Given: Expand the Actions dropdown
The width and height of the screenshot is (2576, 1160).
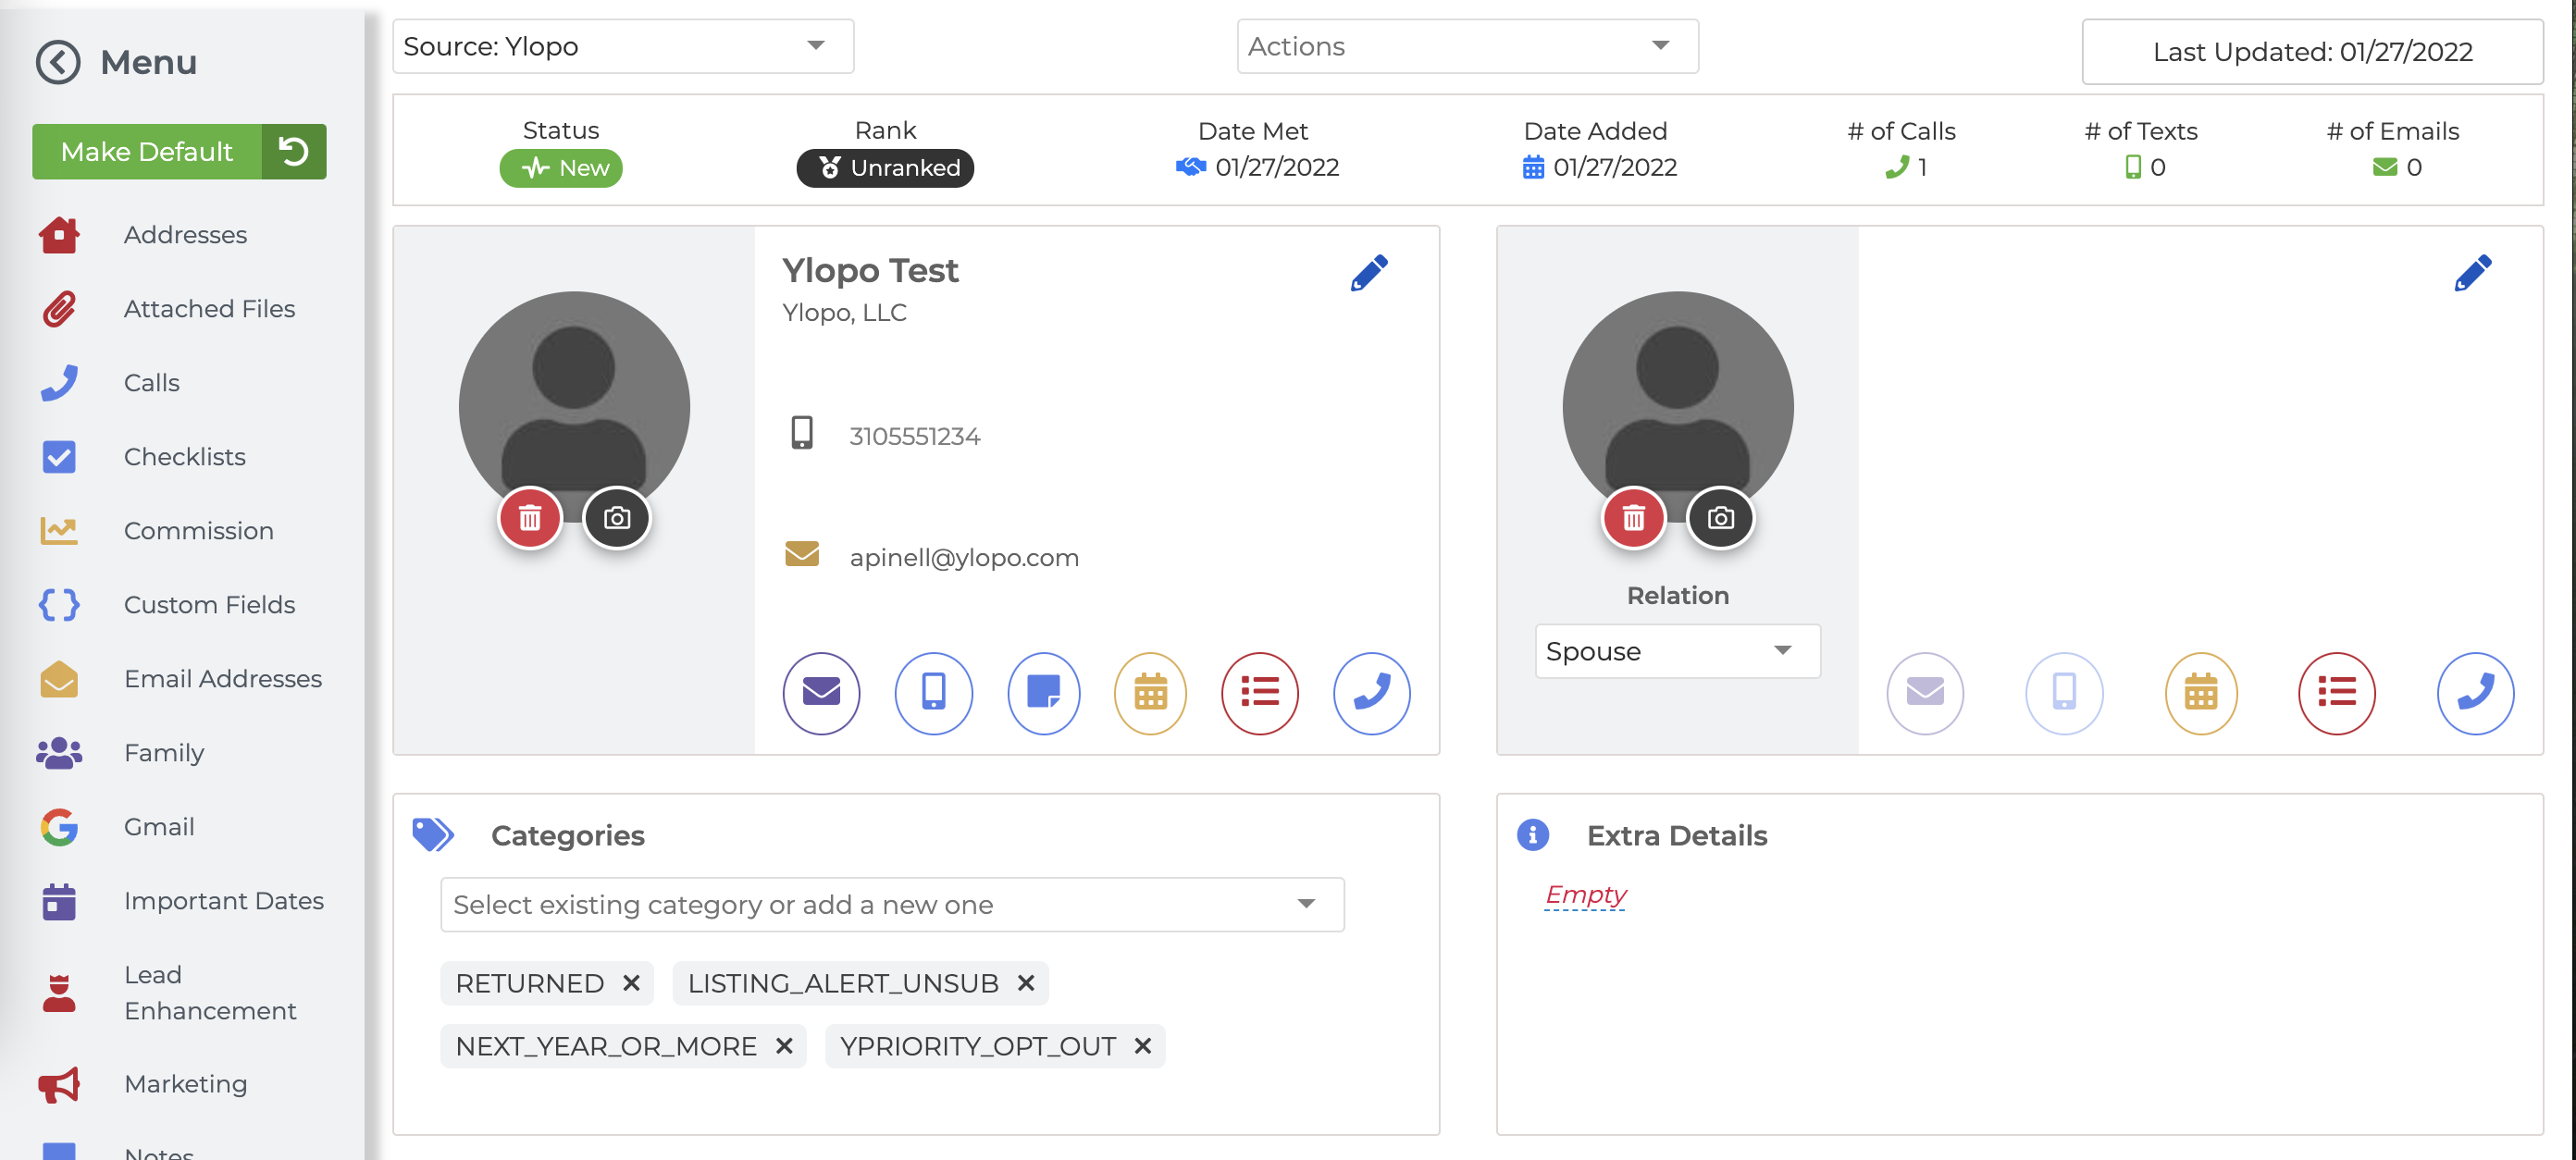Looking at the screenshot, I should click(x=1466, y=46).
